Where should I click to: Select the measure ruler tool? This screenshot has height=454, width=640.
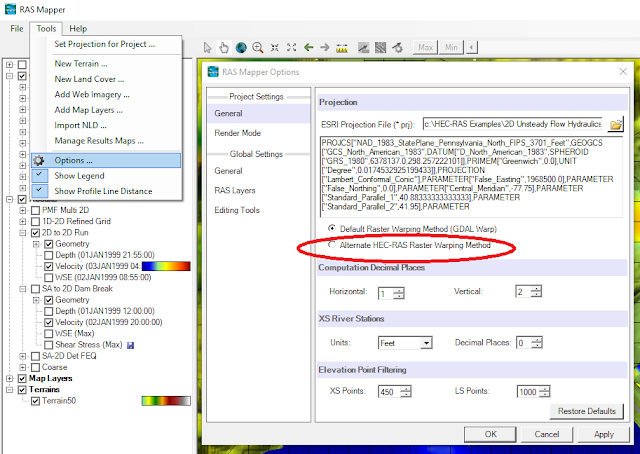342,48
